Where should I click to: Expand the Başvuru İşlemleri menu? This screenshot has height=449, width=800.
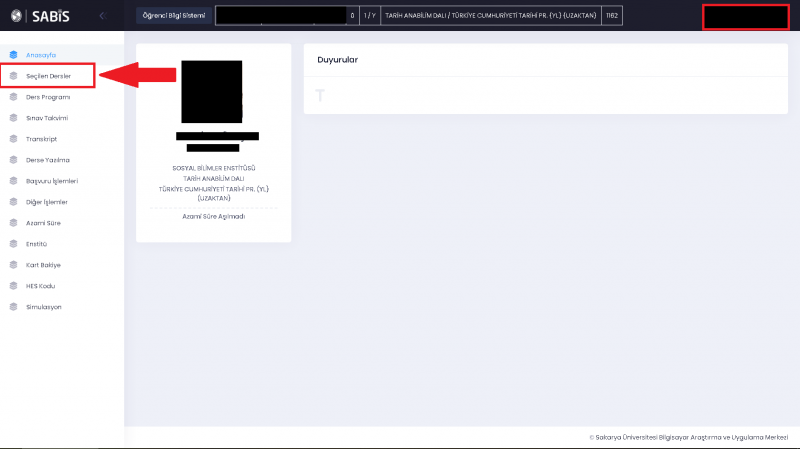[51, 181]
